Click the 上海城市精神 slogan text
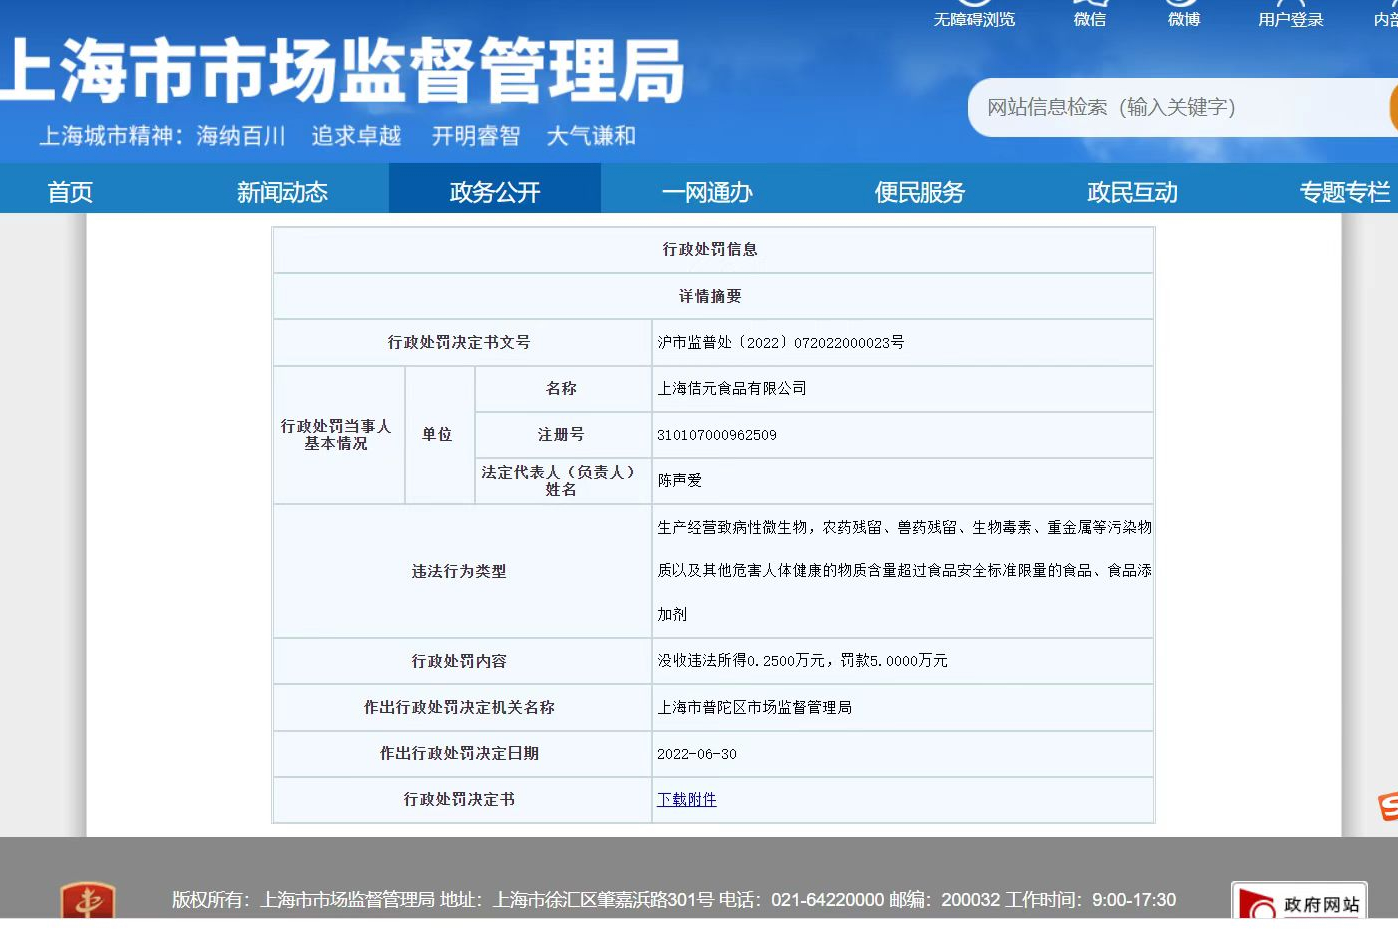The height and width of the screenshot is (932, 1398). point(337,135)
